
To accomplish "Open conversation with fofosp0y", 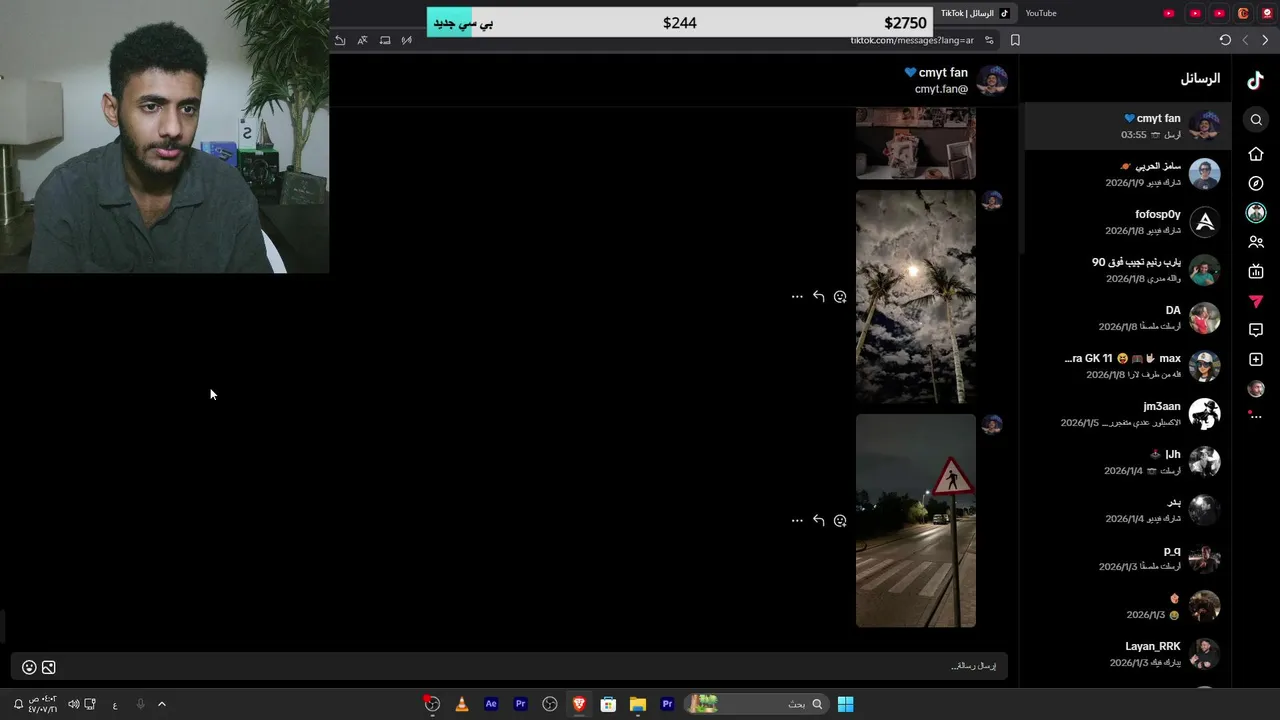I will pyautogui.click(x=1127, y=222).
